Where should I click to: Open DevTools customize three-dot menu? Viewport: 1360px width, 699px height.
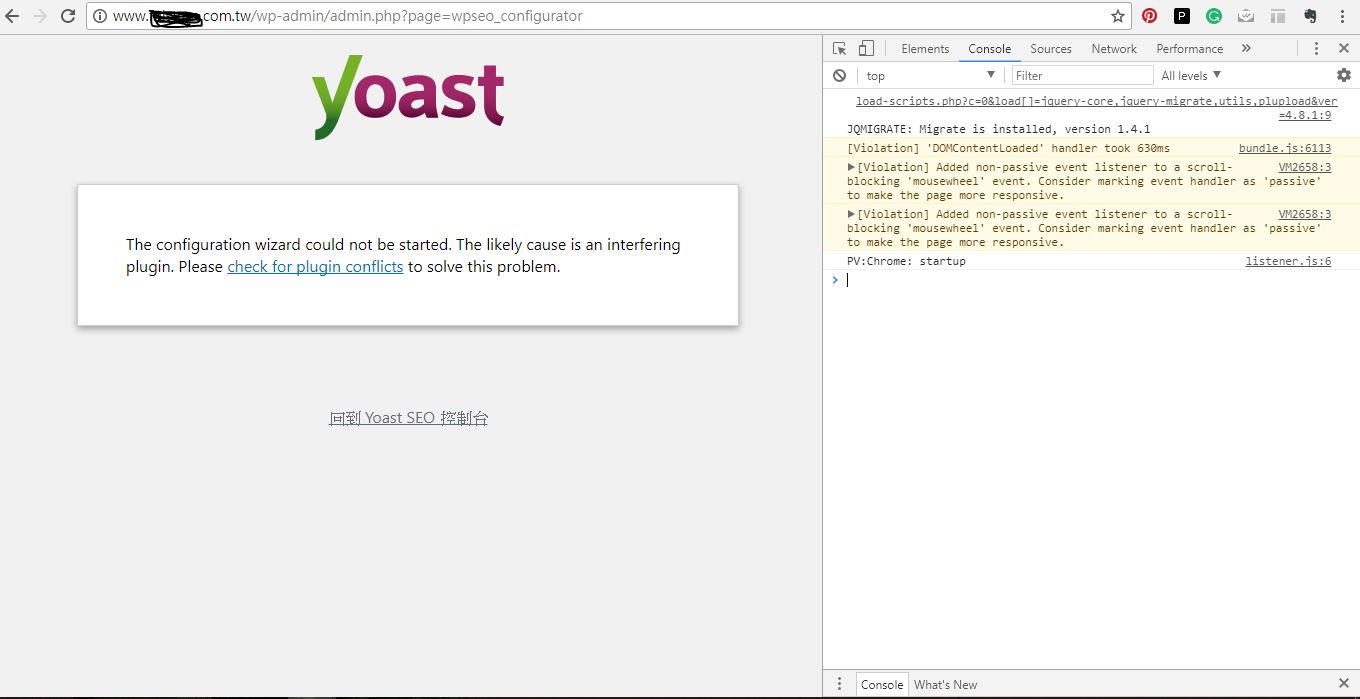[x=1316, y=48]
